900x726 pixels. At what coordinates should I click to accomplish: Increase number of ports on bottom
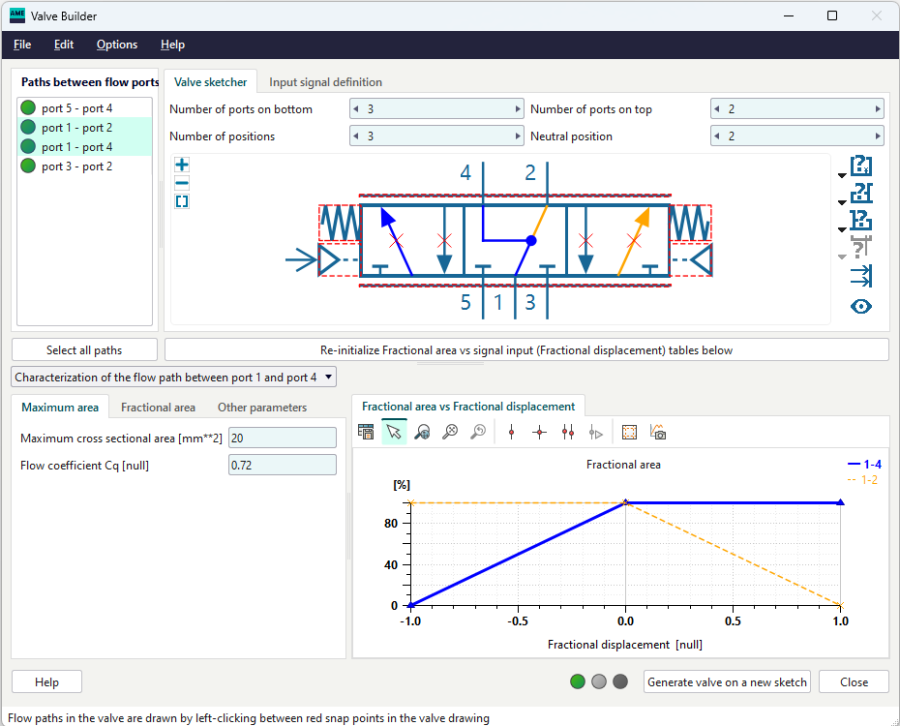coord(517,108)
